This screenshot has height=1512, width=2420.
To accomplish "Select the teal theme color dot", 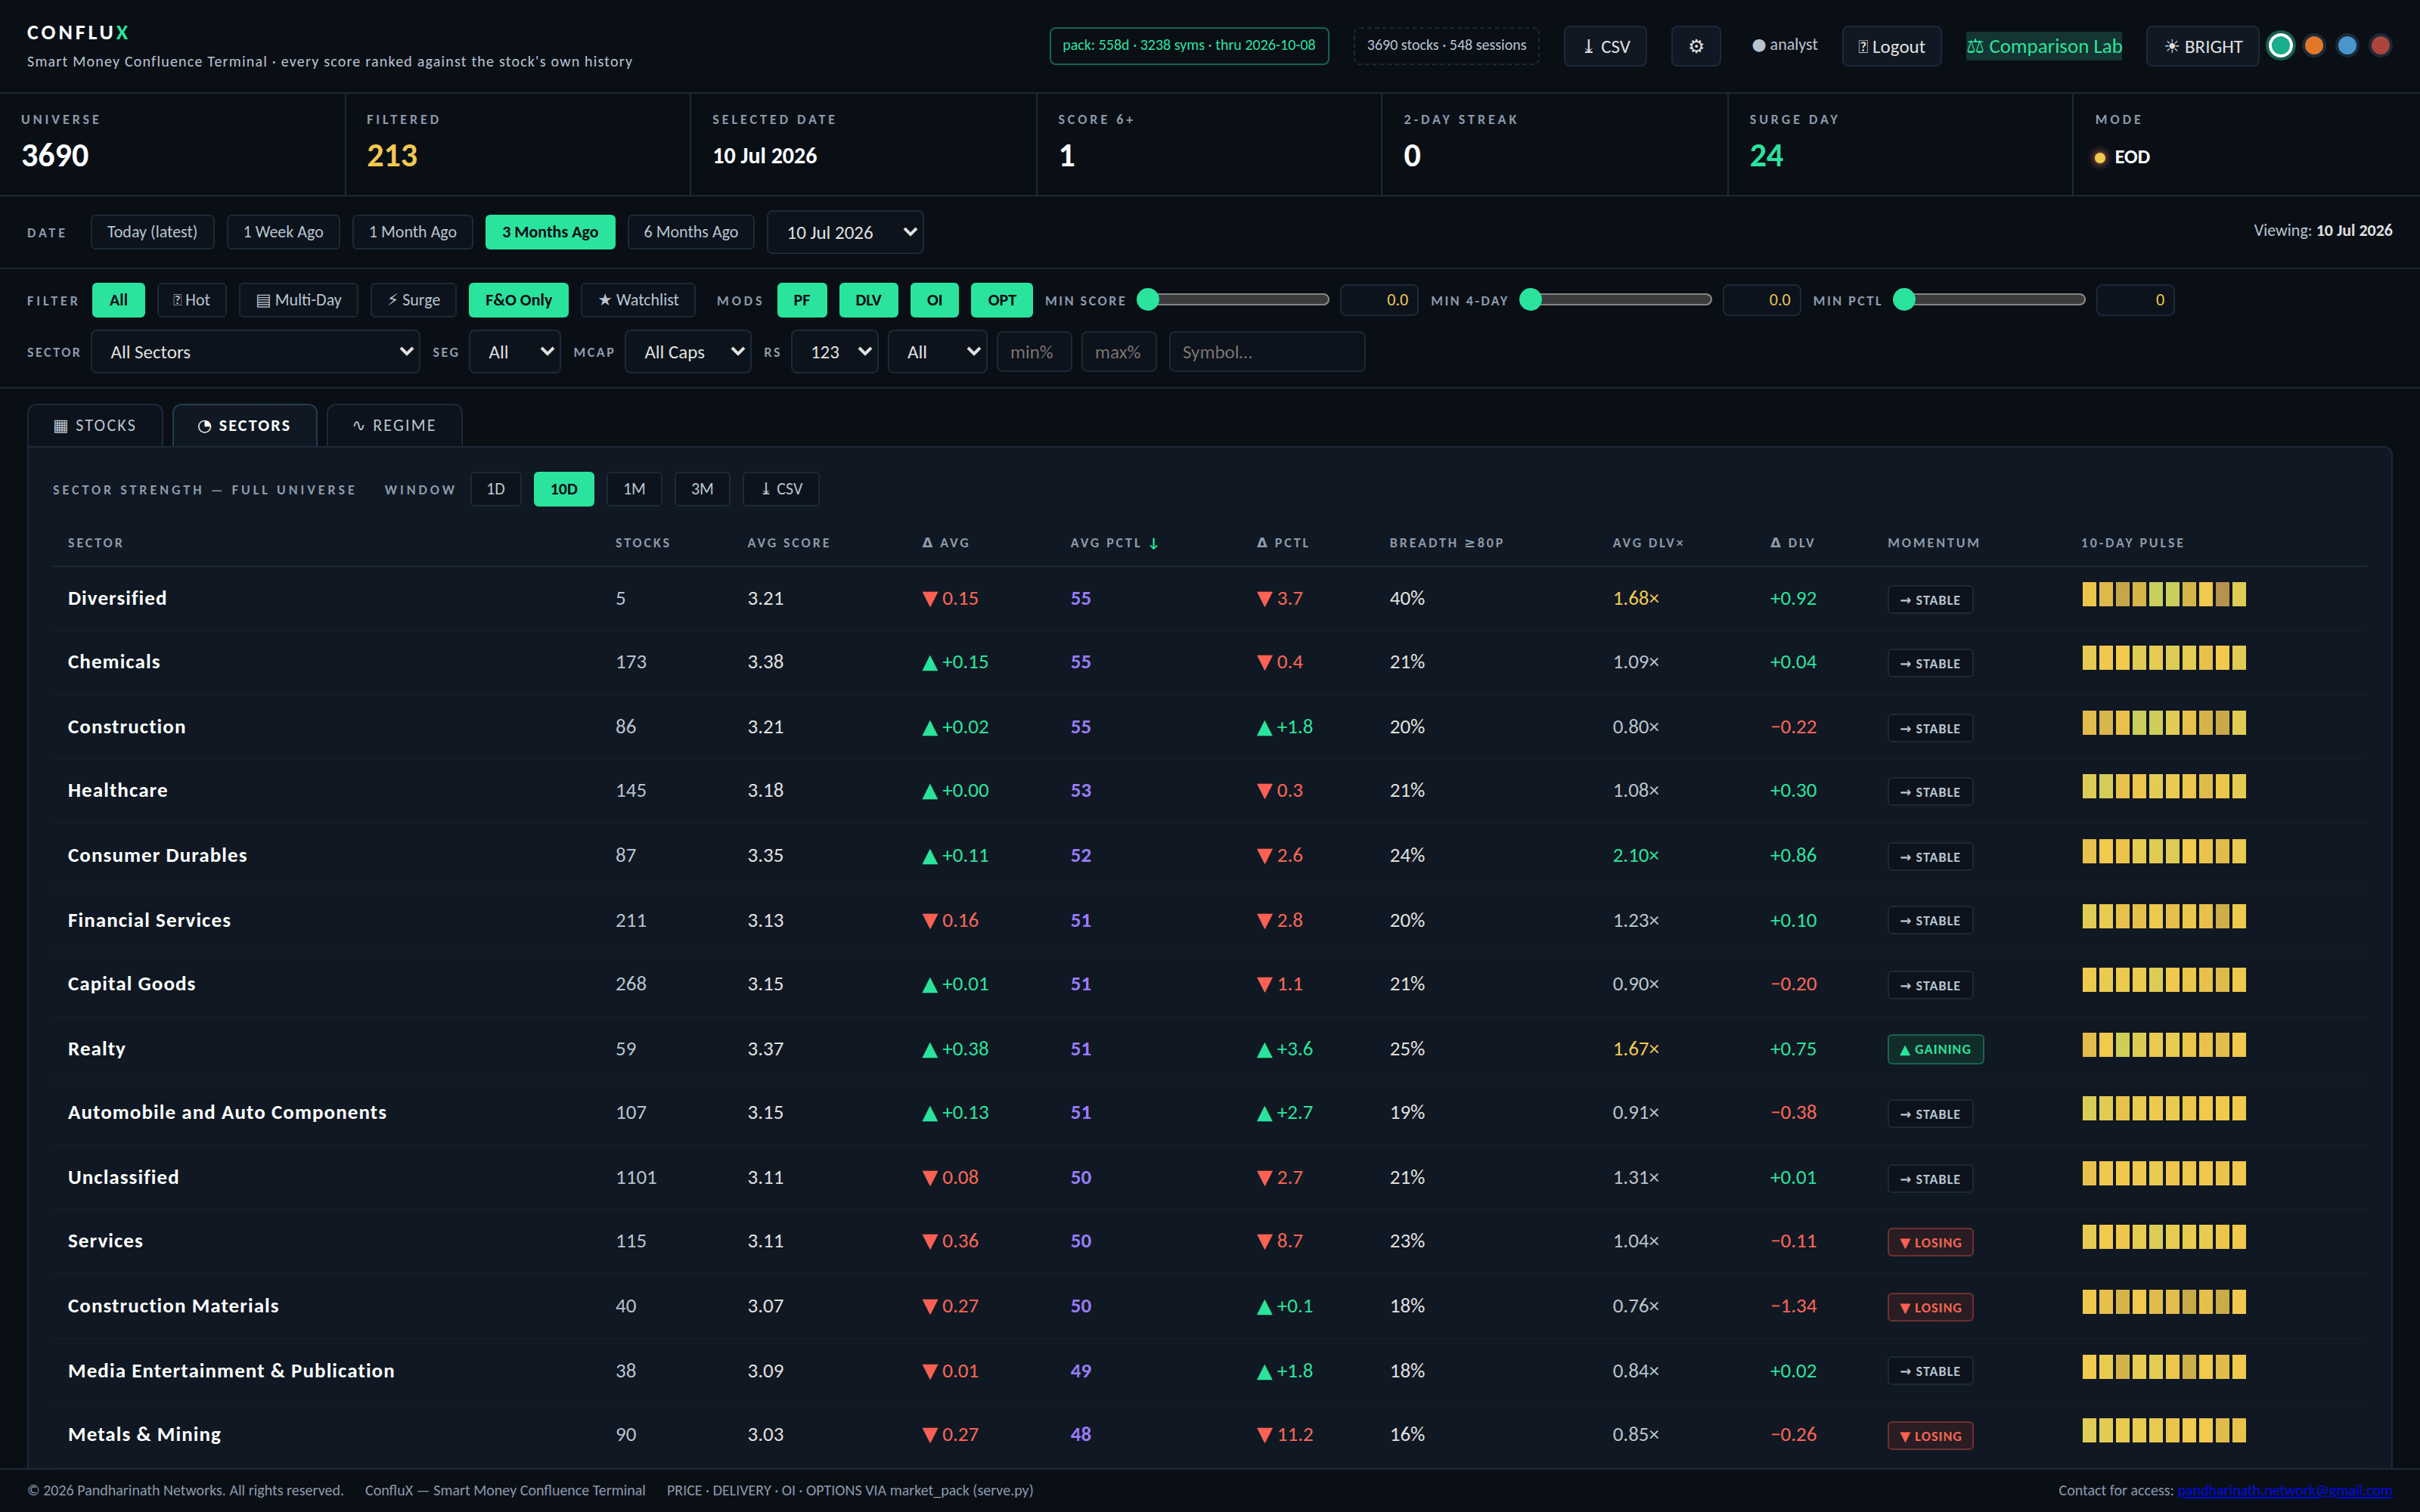I will click(2280, 46).
